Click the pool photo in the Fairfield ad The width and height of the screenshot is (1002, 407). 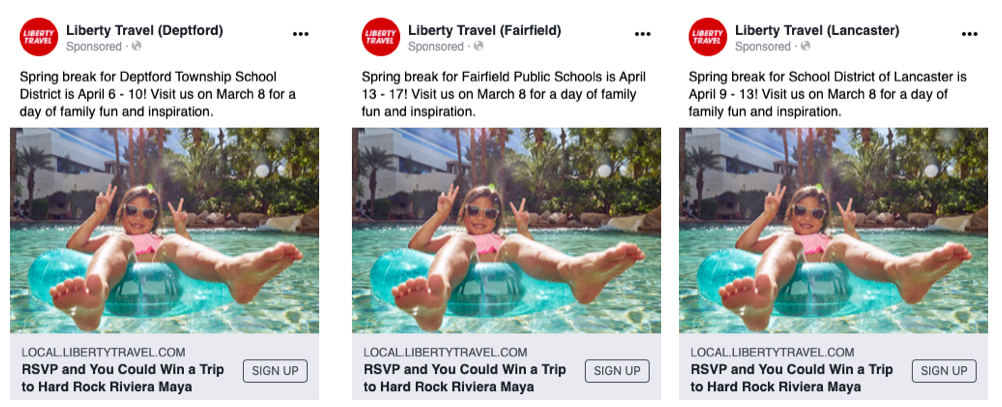tap(506, 230)
